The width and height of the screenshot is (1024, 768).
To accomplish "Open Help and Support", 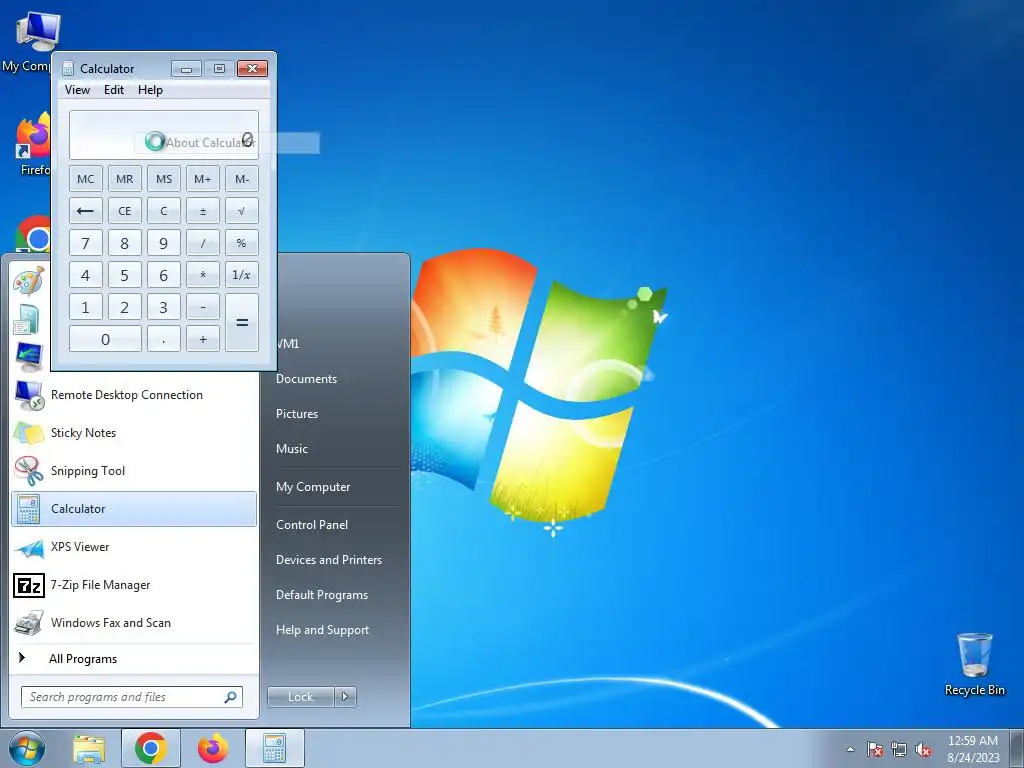I will tap(323, 630).
